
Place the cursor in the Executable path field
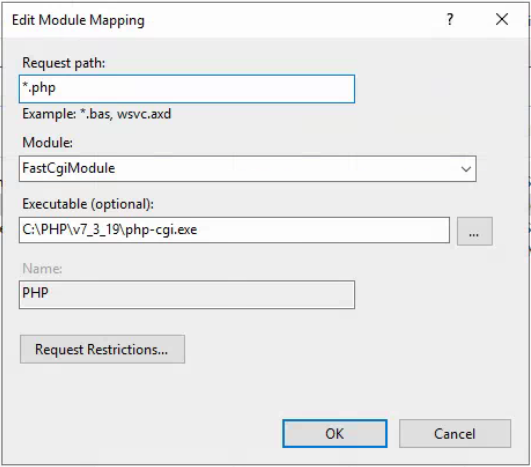pyautogui.click(x=234, y=230)
